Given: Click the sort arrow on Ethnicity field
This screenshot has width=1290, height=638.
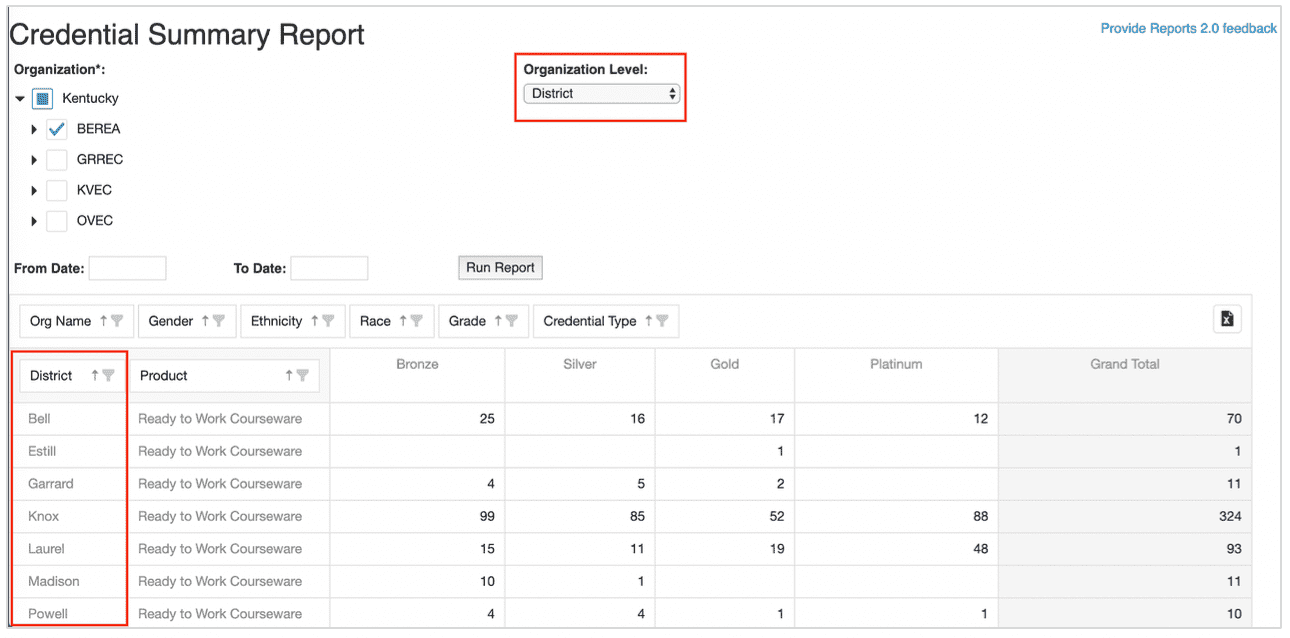Looking at the screenshot, I should (x=314, y=321).
